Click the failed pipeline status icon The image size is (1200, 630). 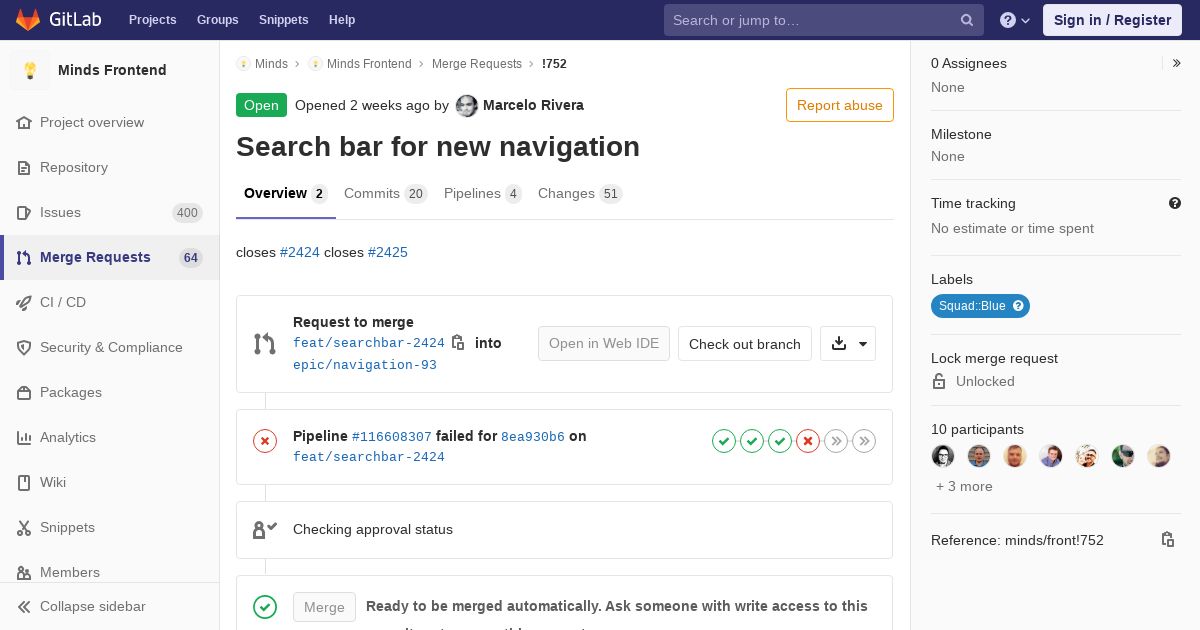click(265, 441)
